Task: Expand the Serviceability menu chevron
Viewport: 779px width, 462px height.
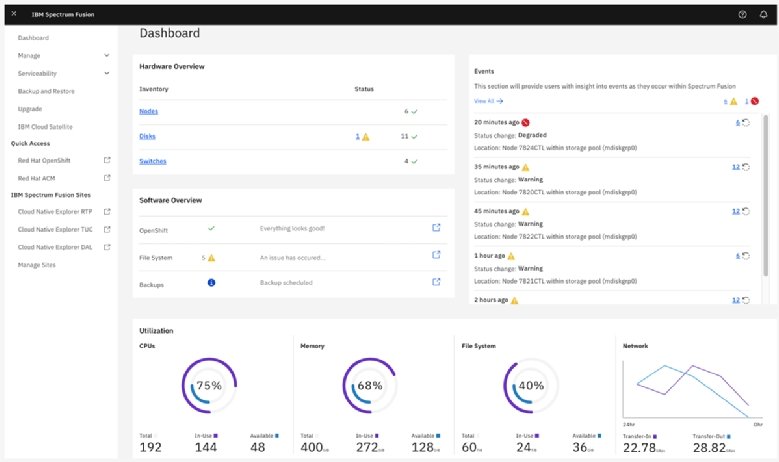Action: [x=107, y=73]
